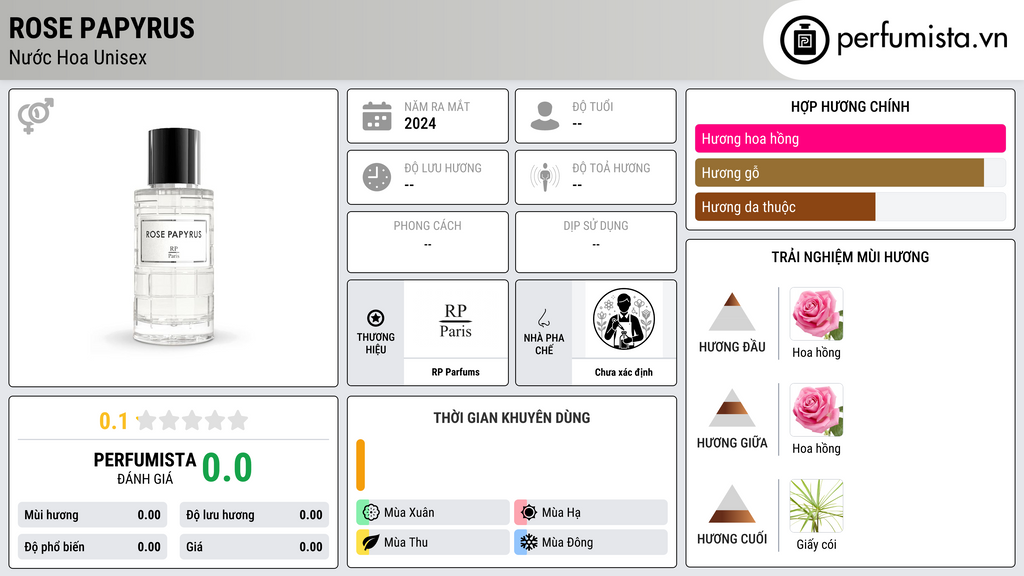Click the Mùa Đông snowflake icon
The width and height of the screenshot is (1024, 576).
click(x=528, y=542)
